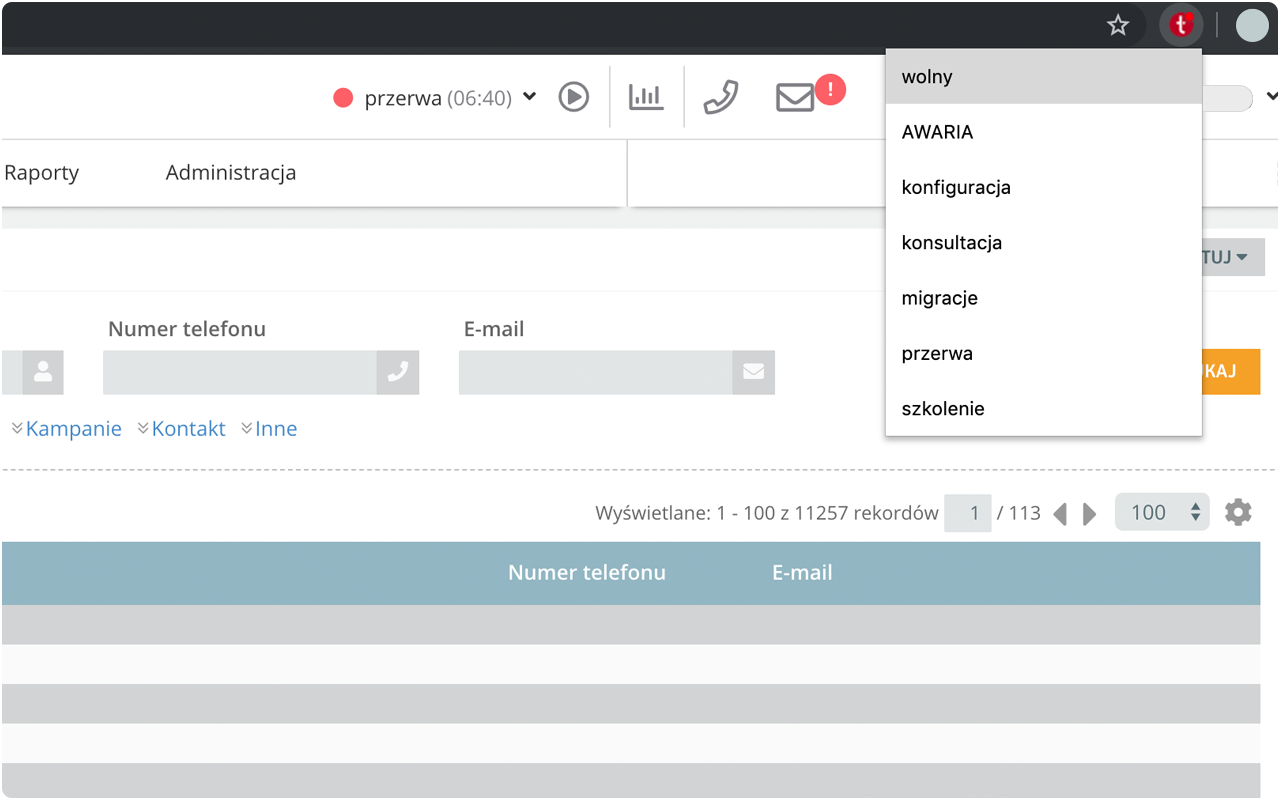Image resolution: width=1280 pixels, height=800 pixels.
Task: Choose konsultacja from the status menu
Action: click(x=1043, y=243)
